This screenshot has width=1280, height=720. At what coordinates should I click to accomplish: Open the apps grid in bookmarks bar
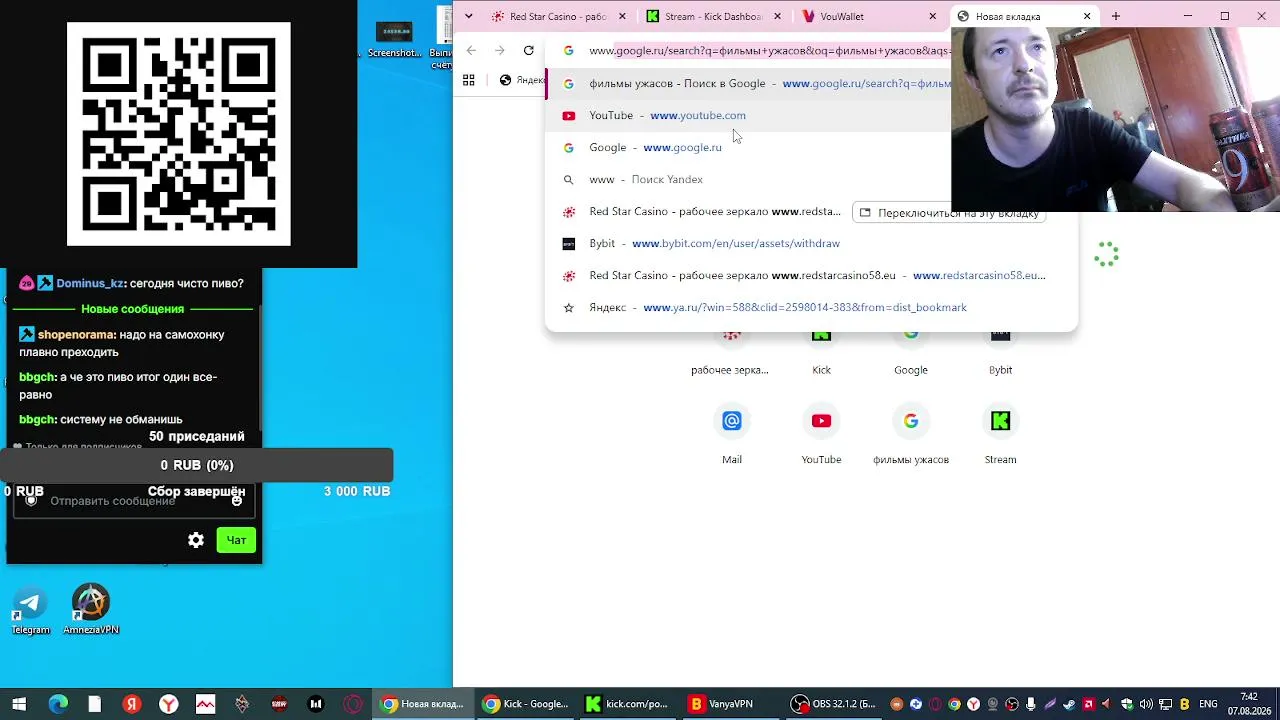(468, 80)
